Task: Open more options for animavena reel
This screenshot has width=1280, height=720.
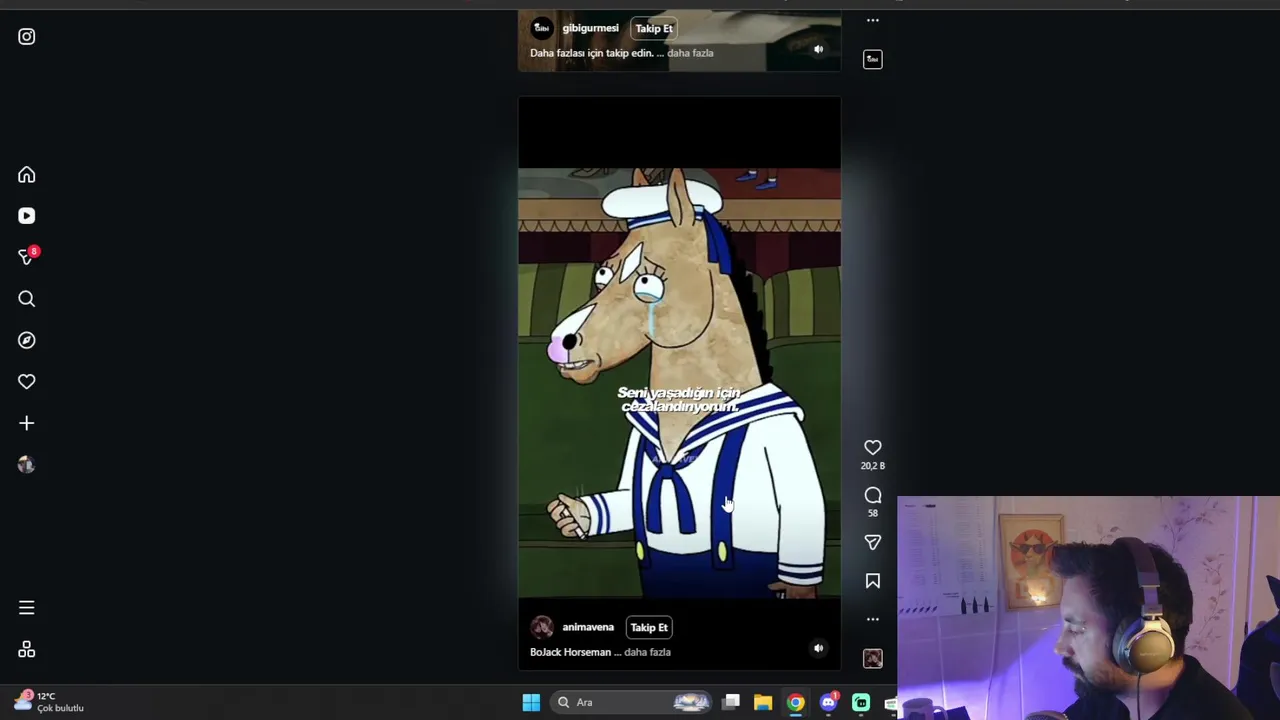Action: [x=873, y=619]
